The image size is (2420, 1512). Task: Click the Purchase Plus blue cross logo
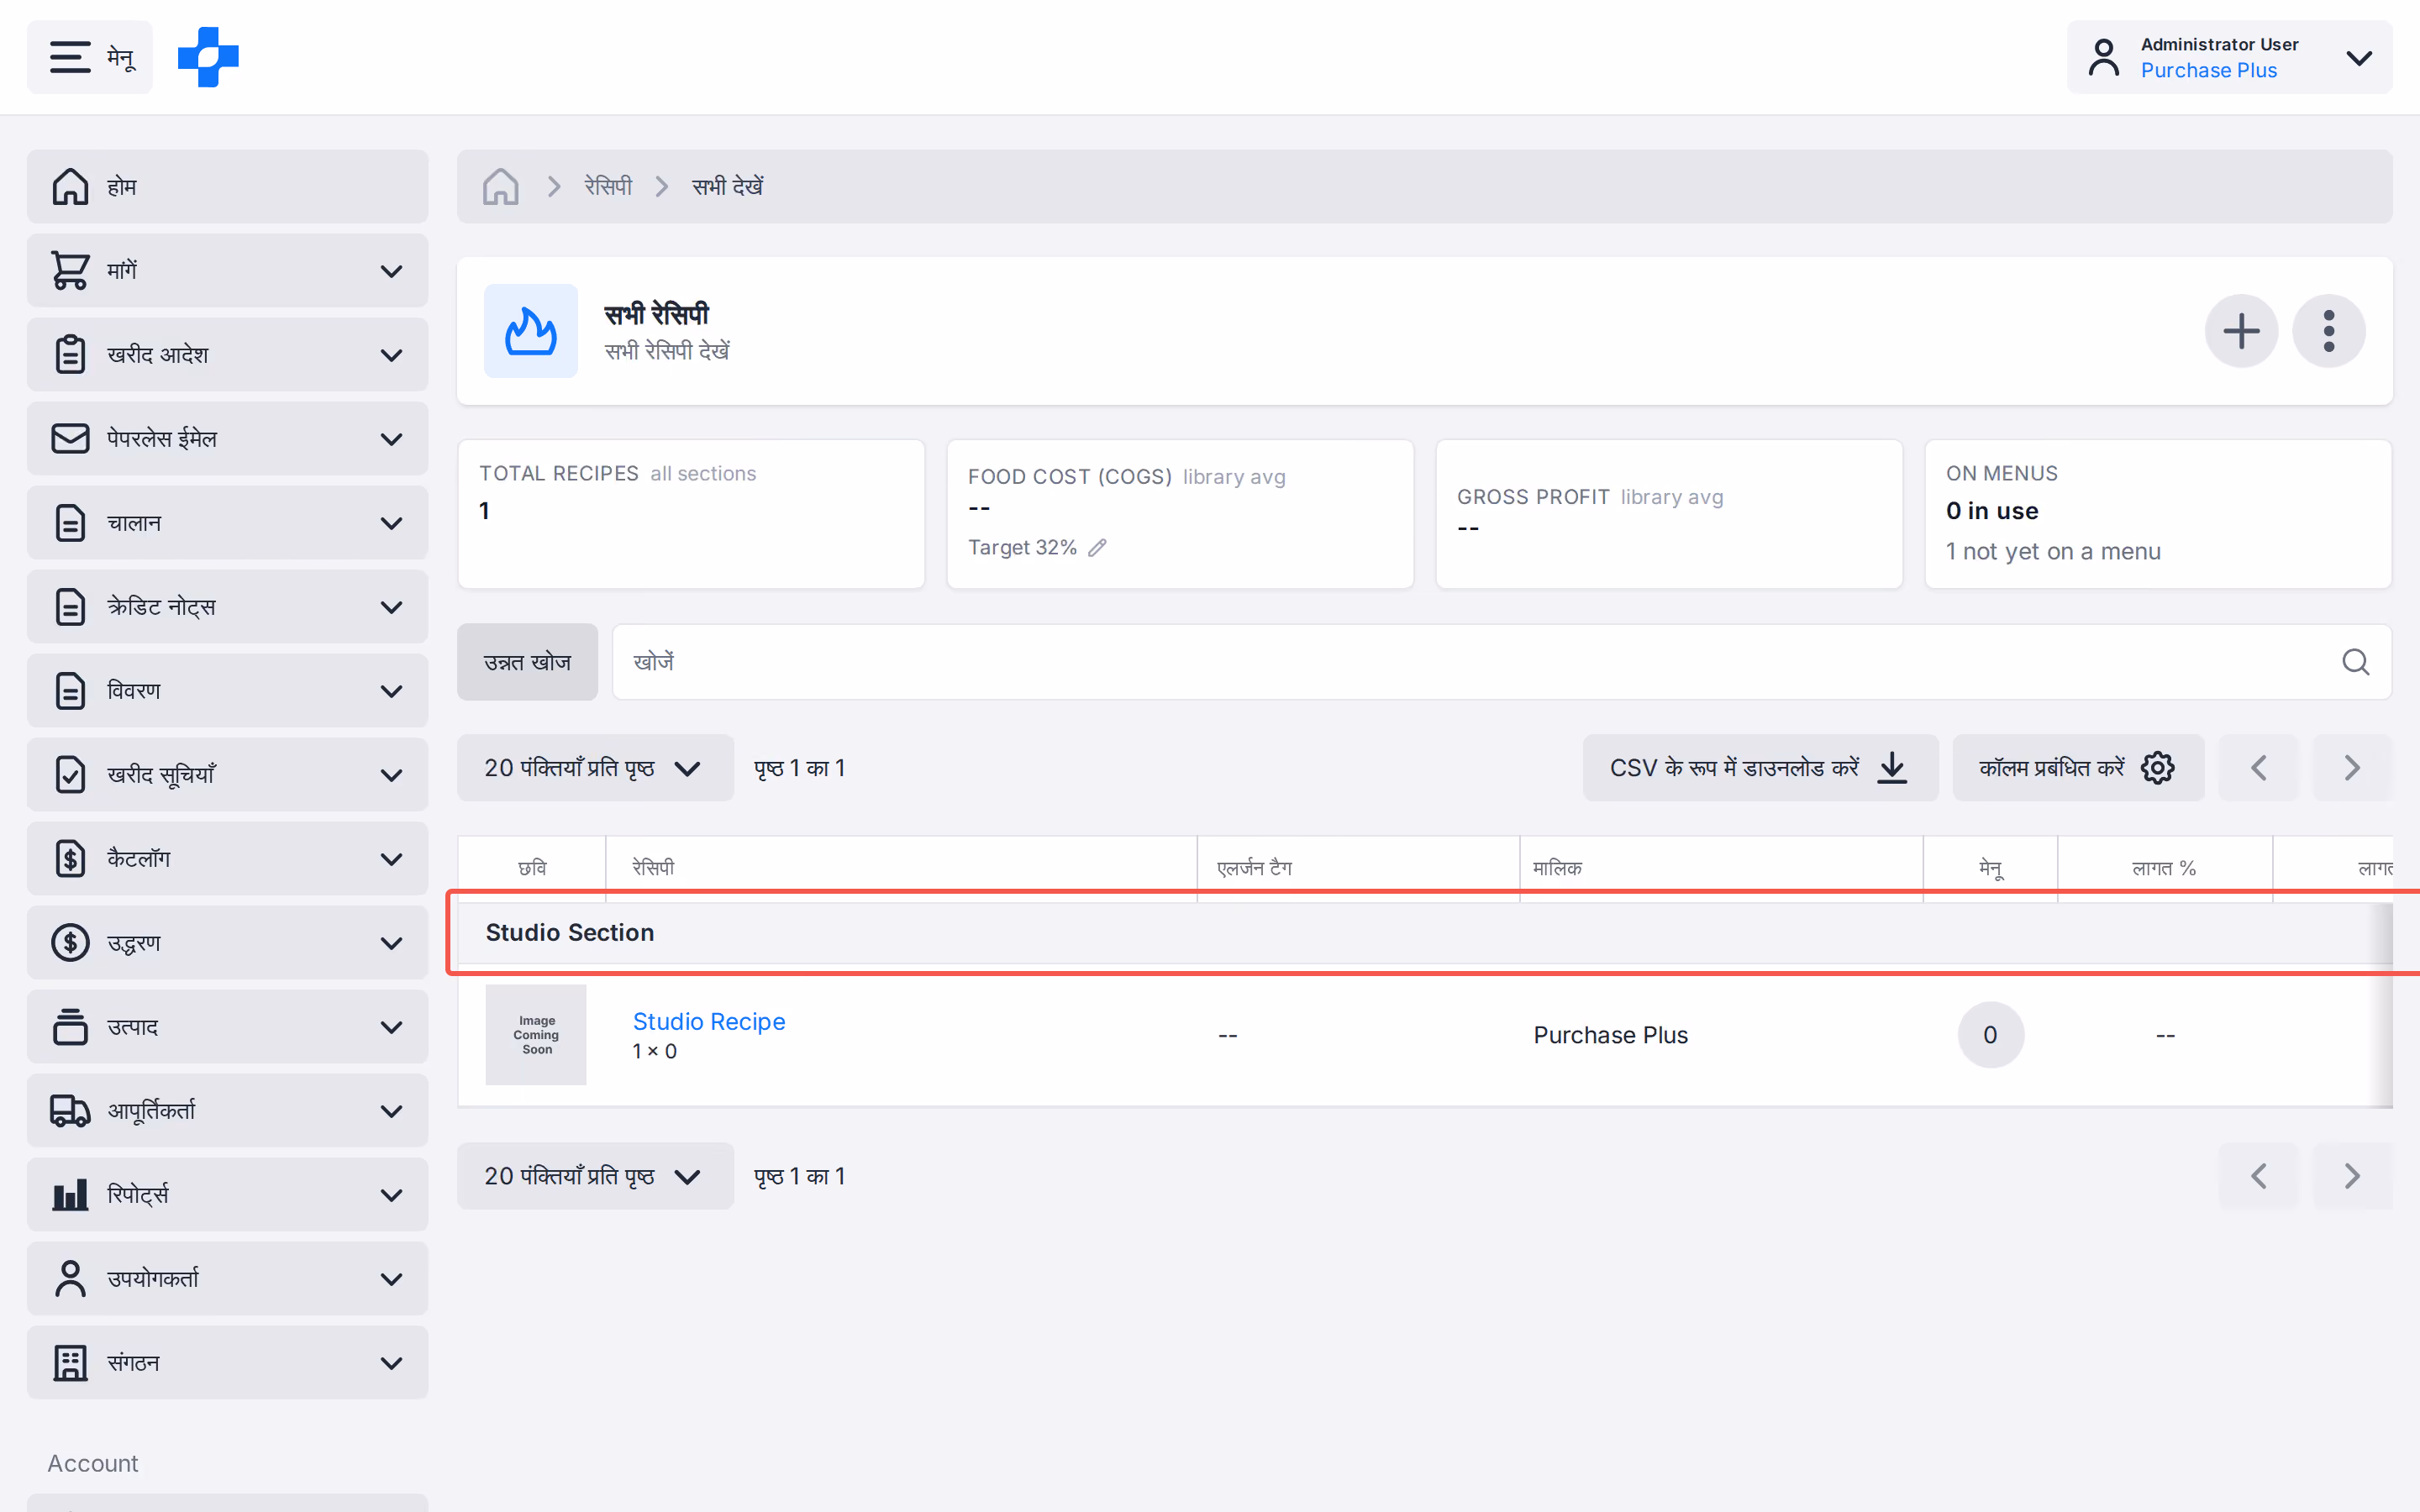pos(208,57)
